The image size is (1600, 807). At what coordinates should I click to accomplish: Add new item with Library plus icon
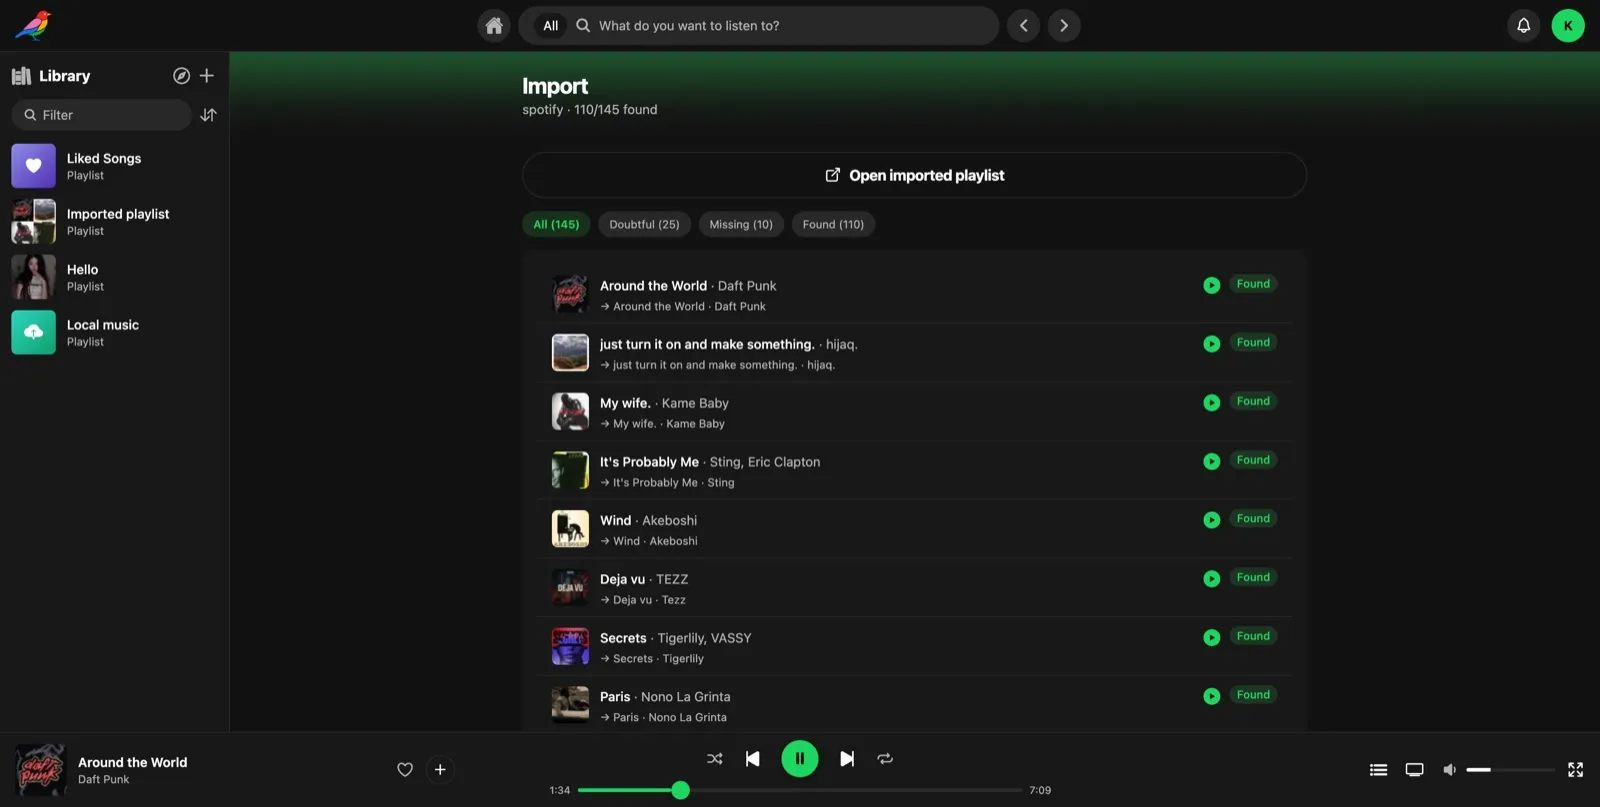(207, 76)
